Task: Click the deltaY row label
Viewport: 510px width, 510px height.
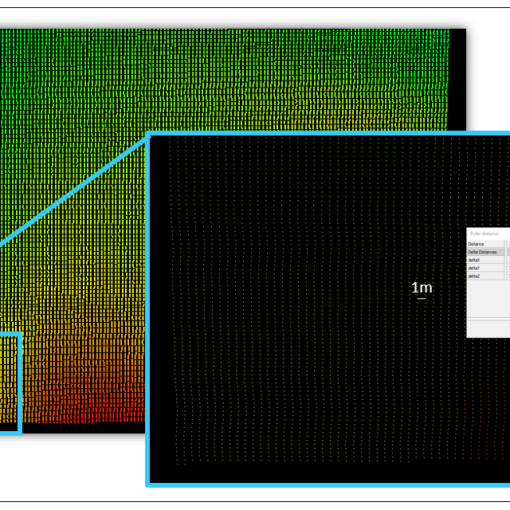Action: pos(474,268)
